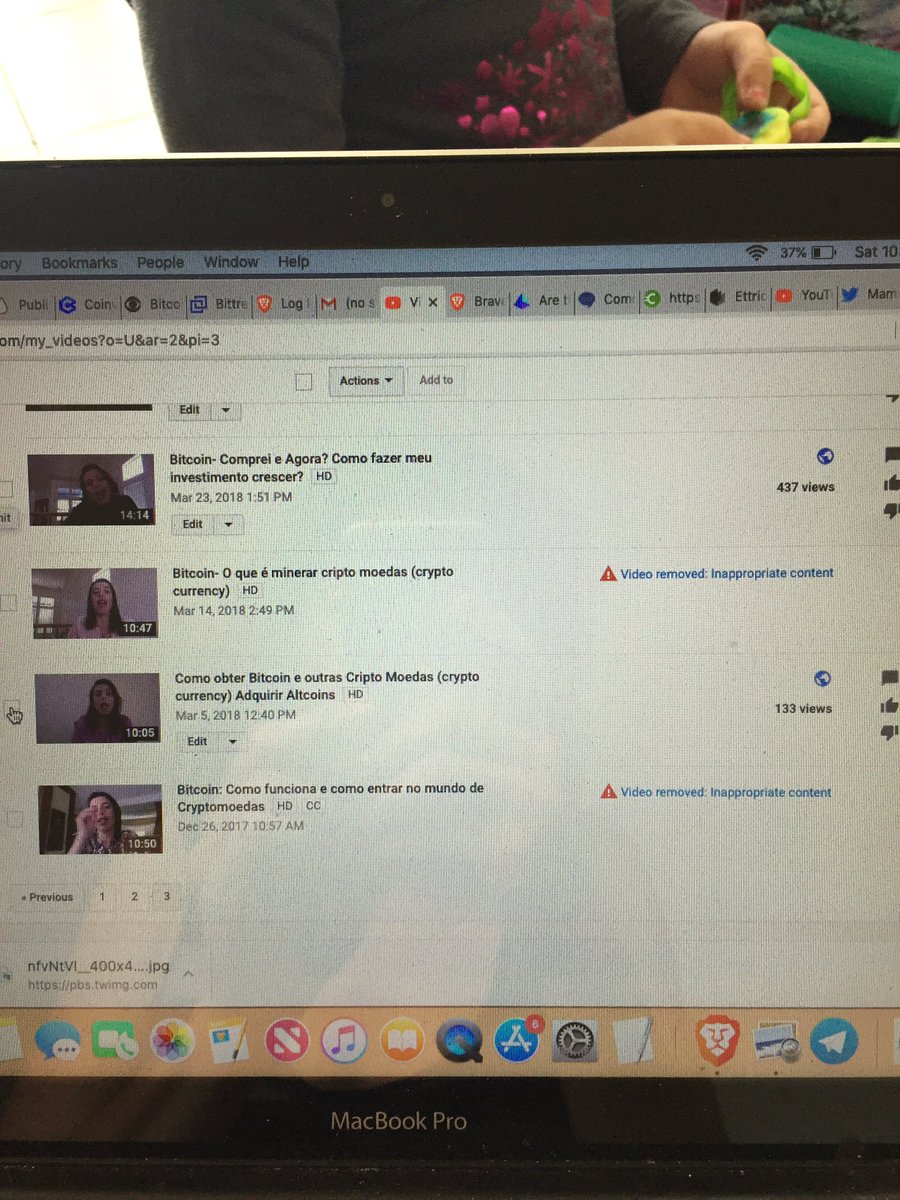Click the warning triangle on the Cryptomoedas video
The width and height of the screenshot is (900, 1200).
click(608, 792)
